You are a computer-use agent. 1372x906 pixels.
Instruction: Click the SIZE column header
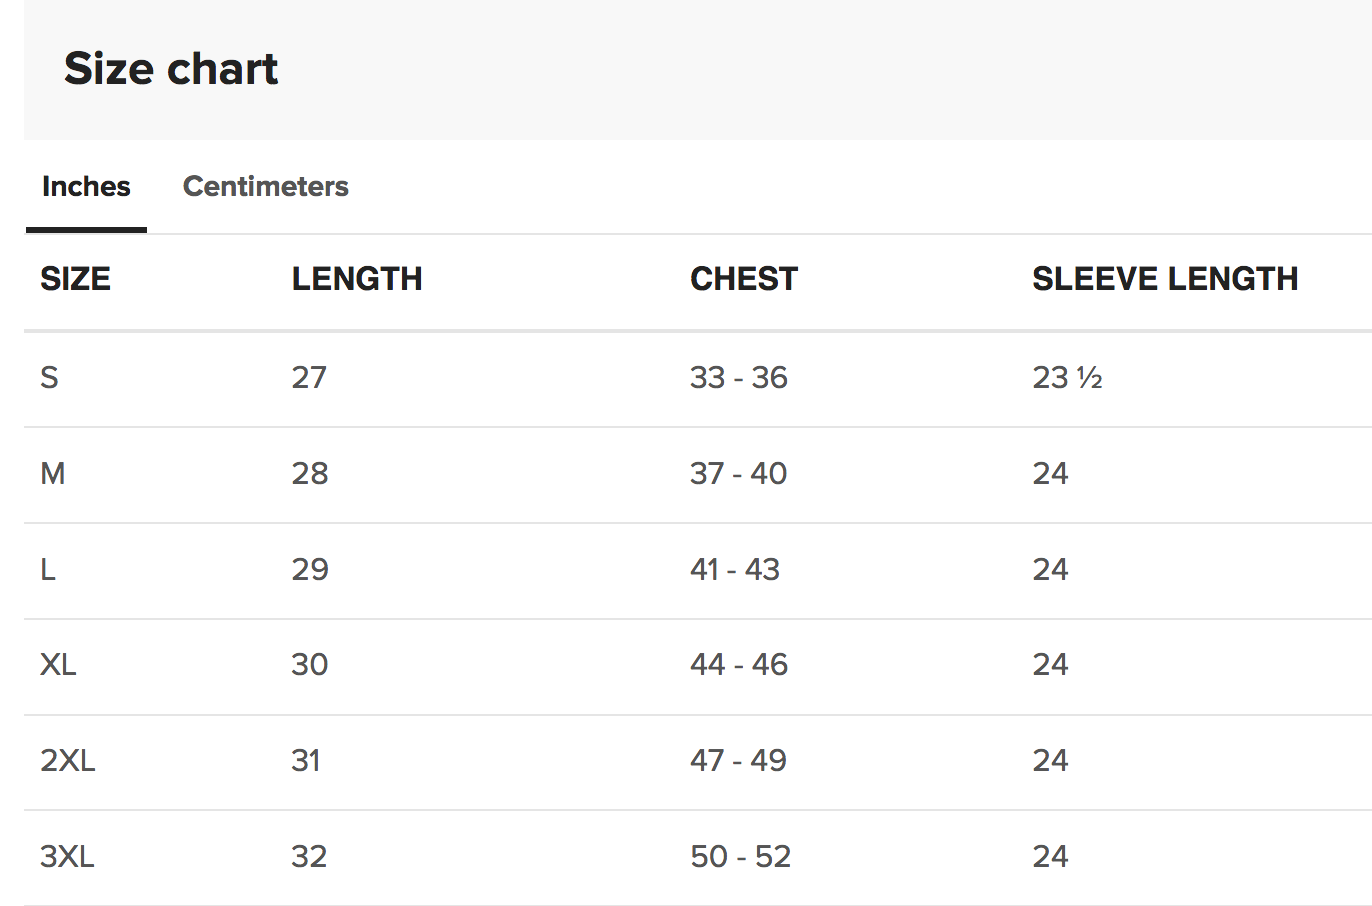(x=75, y=279)
